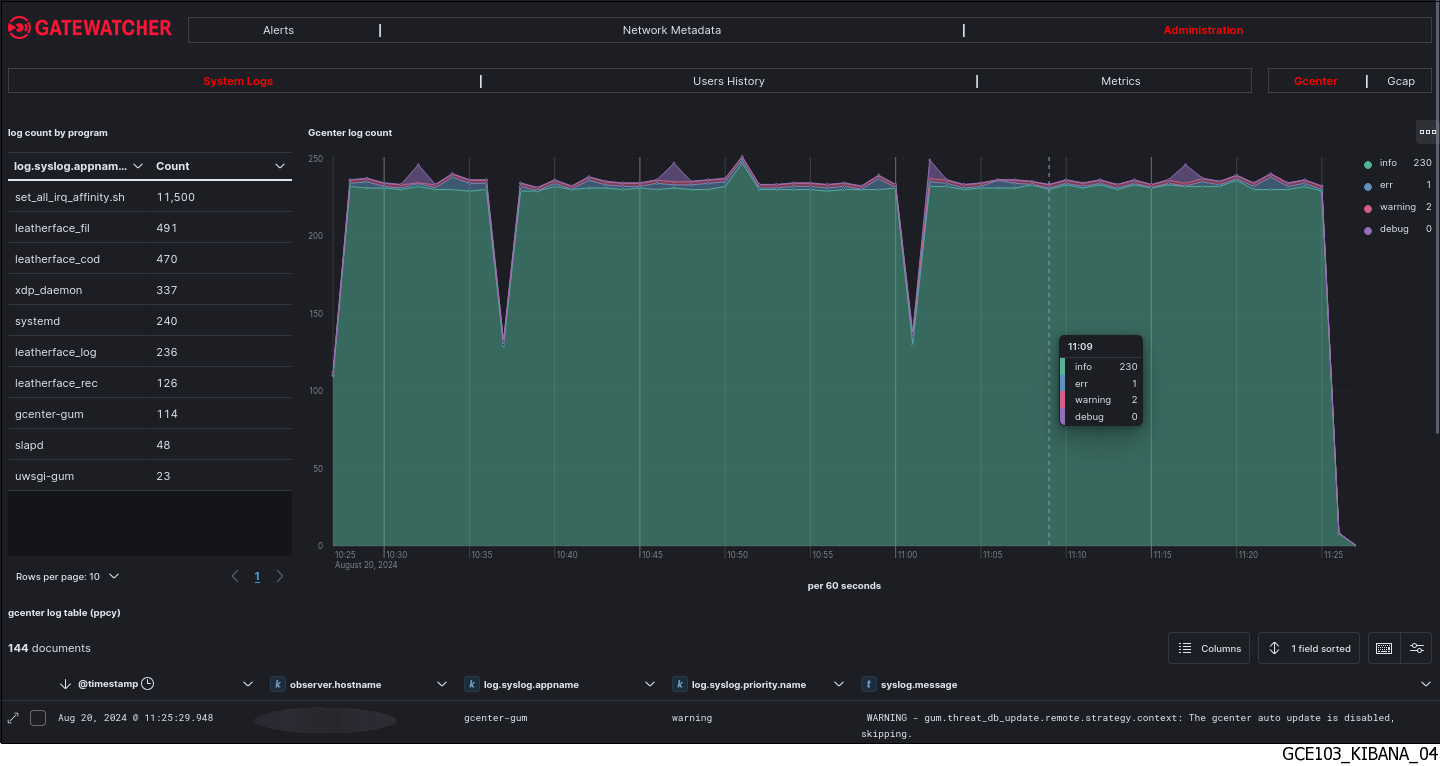Select the checkbox for the first log row

[x=38, y=718]
